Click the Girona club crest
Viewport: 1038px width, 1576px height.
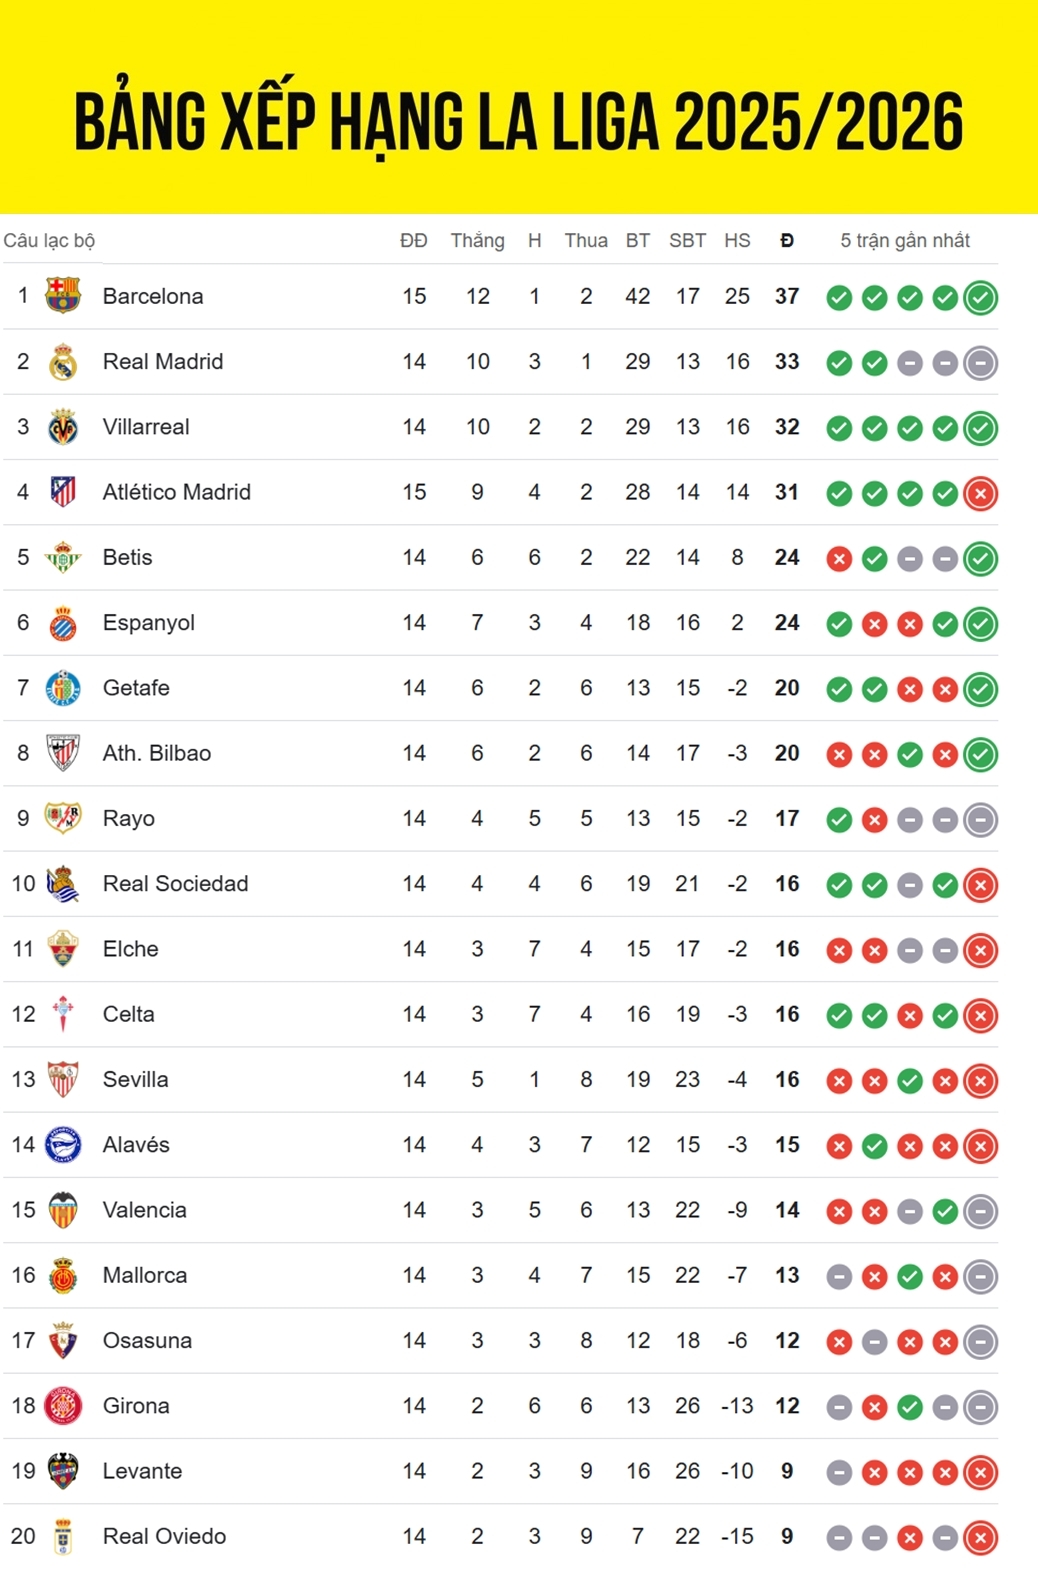(63, 1405)
